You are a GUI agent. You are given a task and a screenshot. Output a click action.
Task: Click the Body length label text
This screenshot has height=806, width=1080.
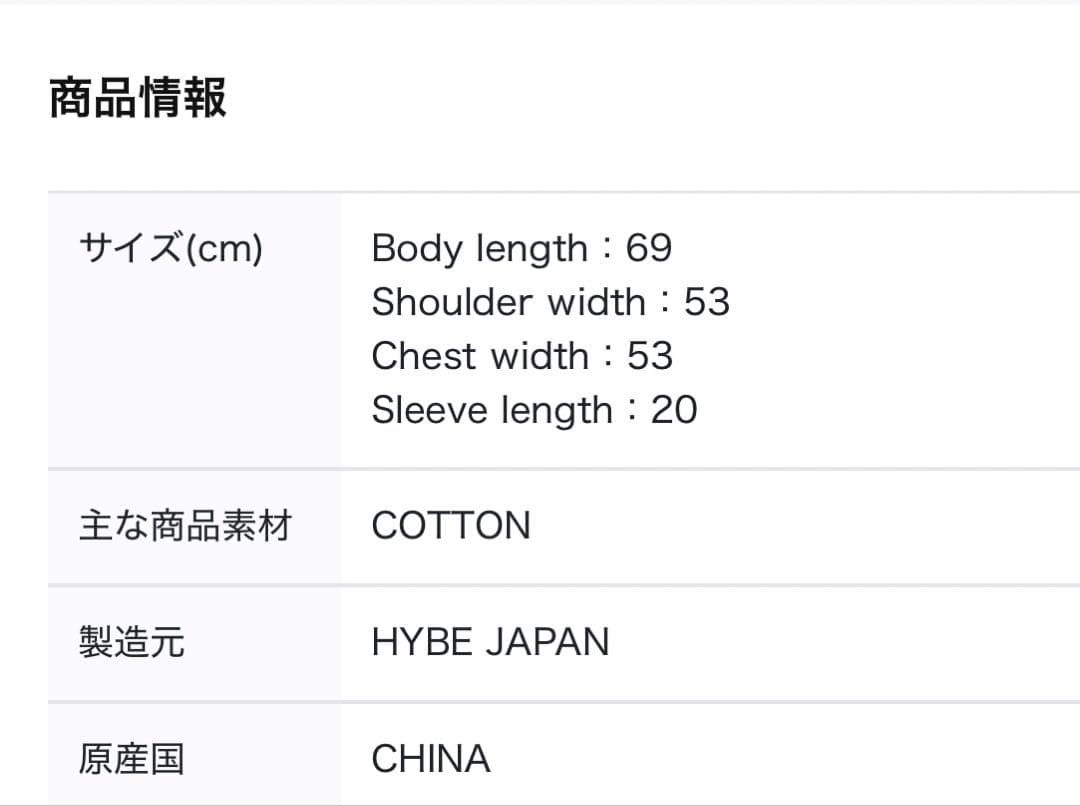point(480,248)
